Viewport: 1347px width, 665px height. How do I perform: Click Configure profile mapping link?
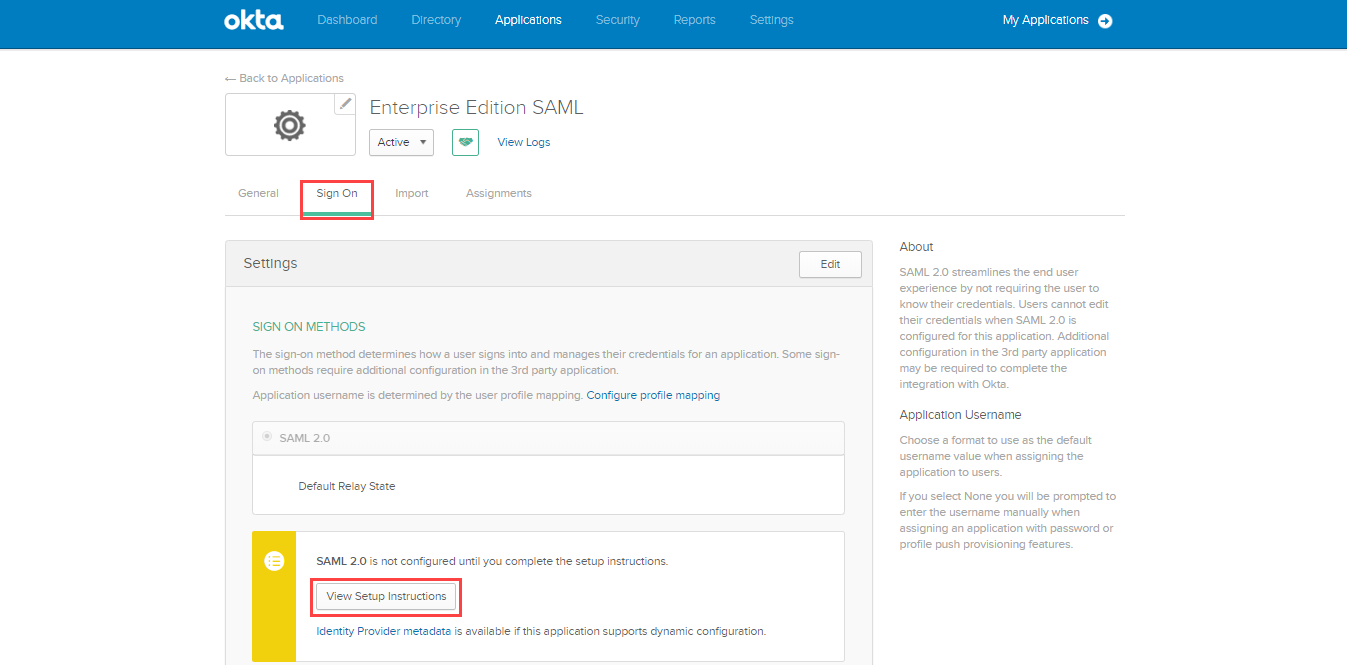653,395
